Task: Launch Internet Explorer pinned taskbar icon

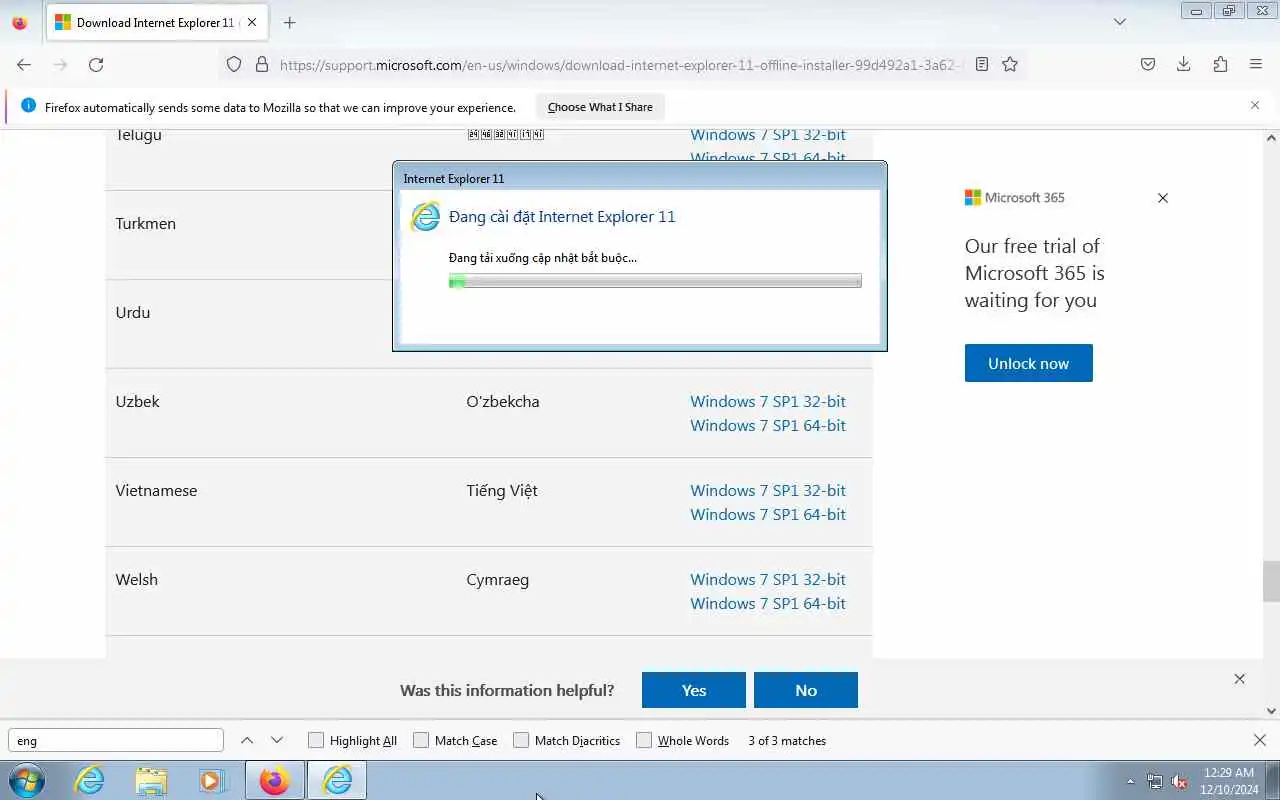Action: click(x=90, y=780)
